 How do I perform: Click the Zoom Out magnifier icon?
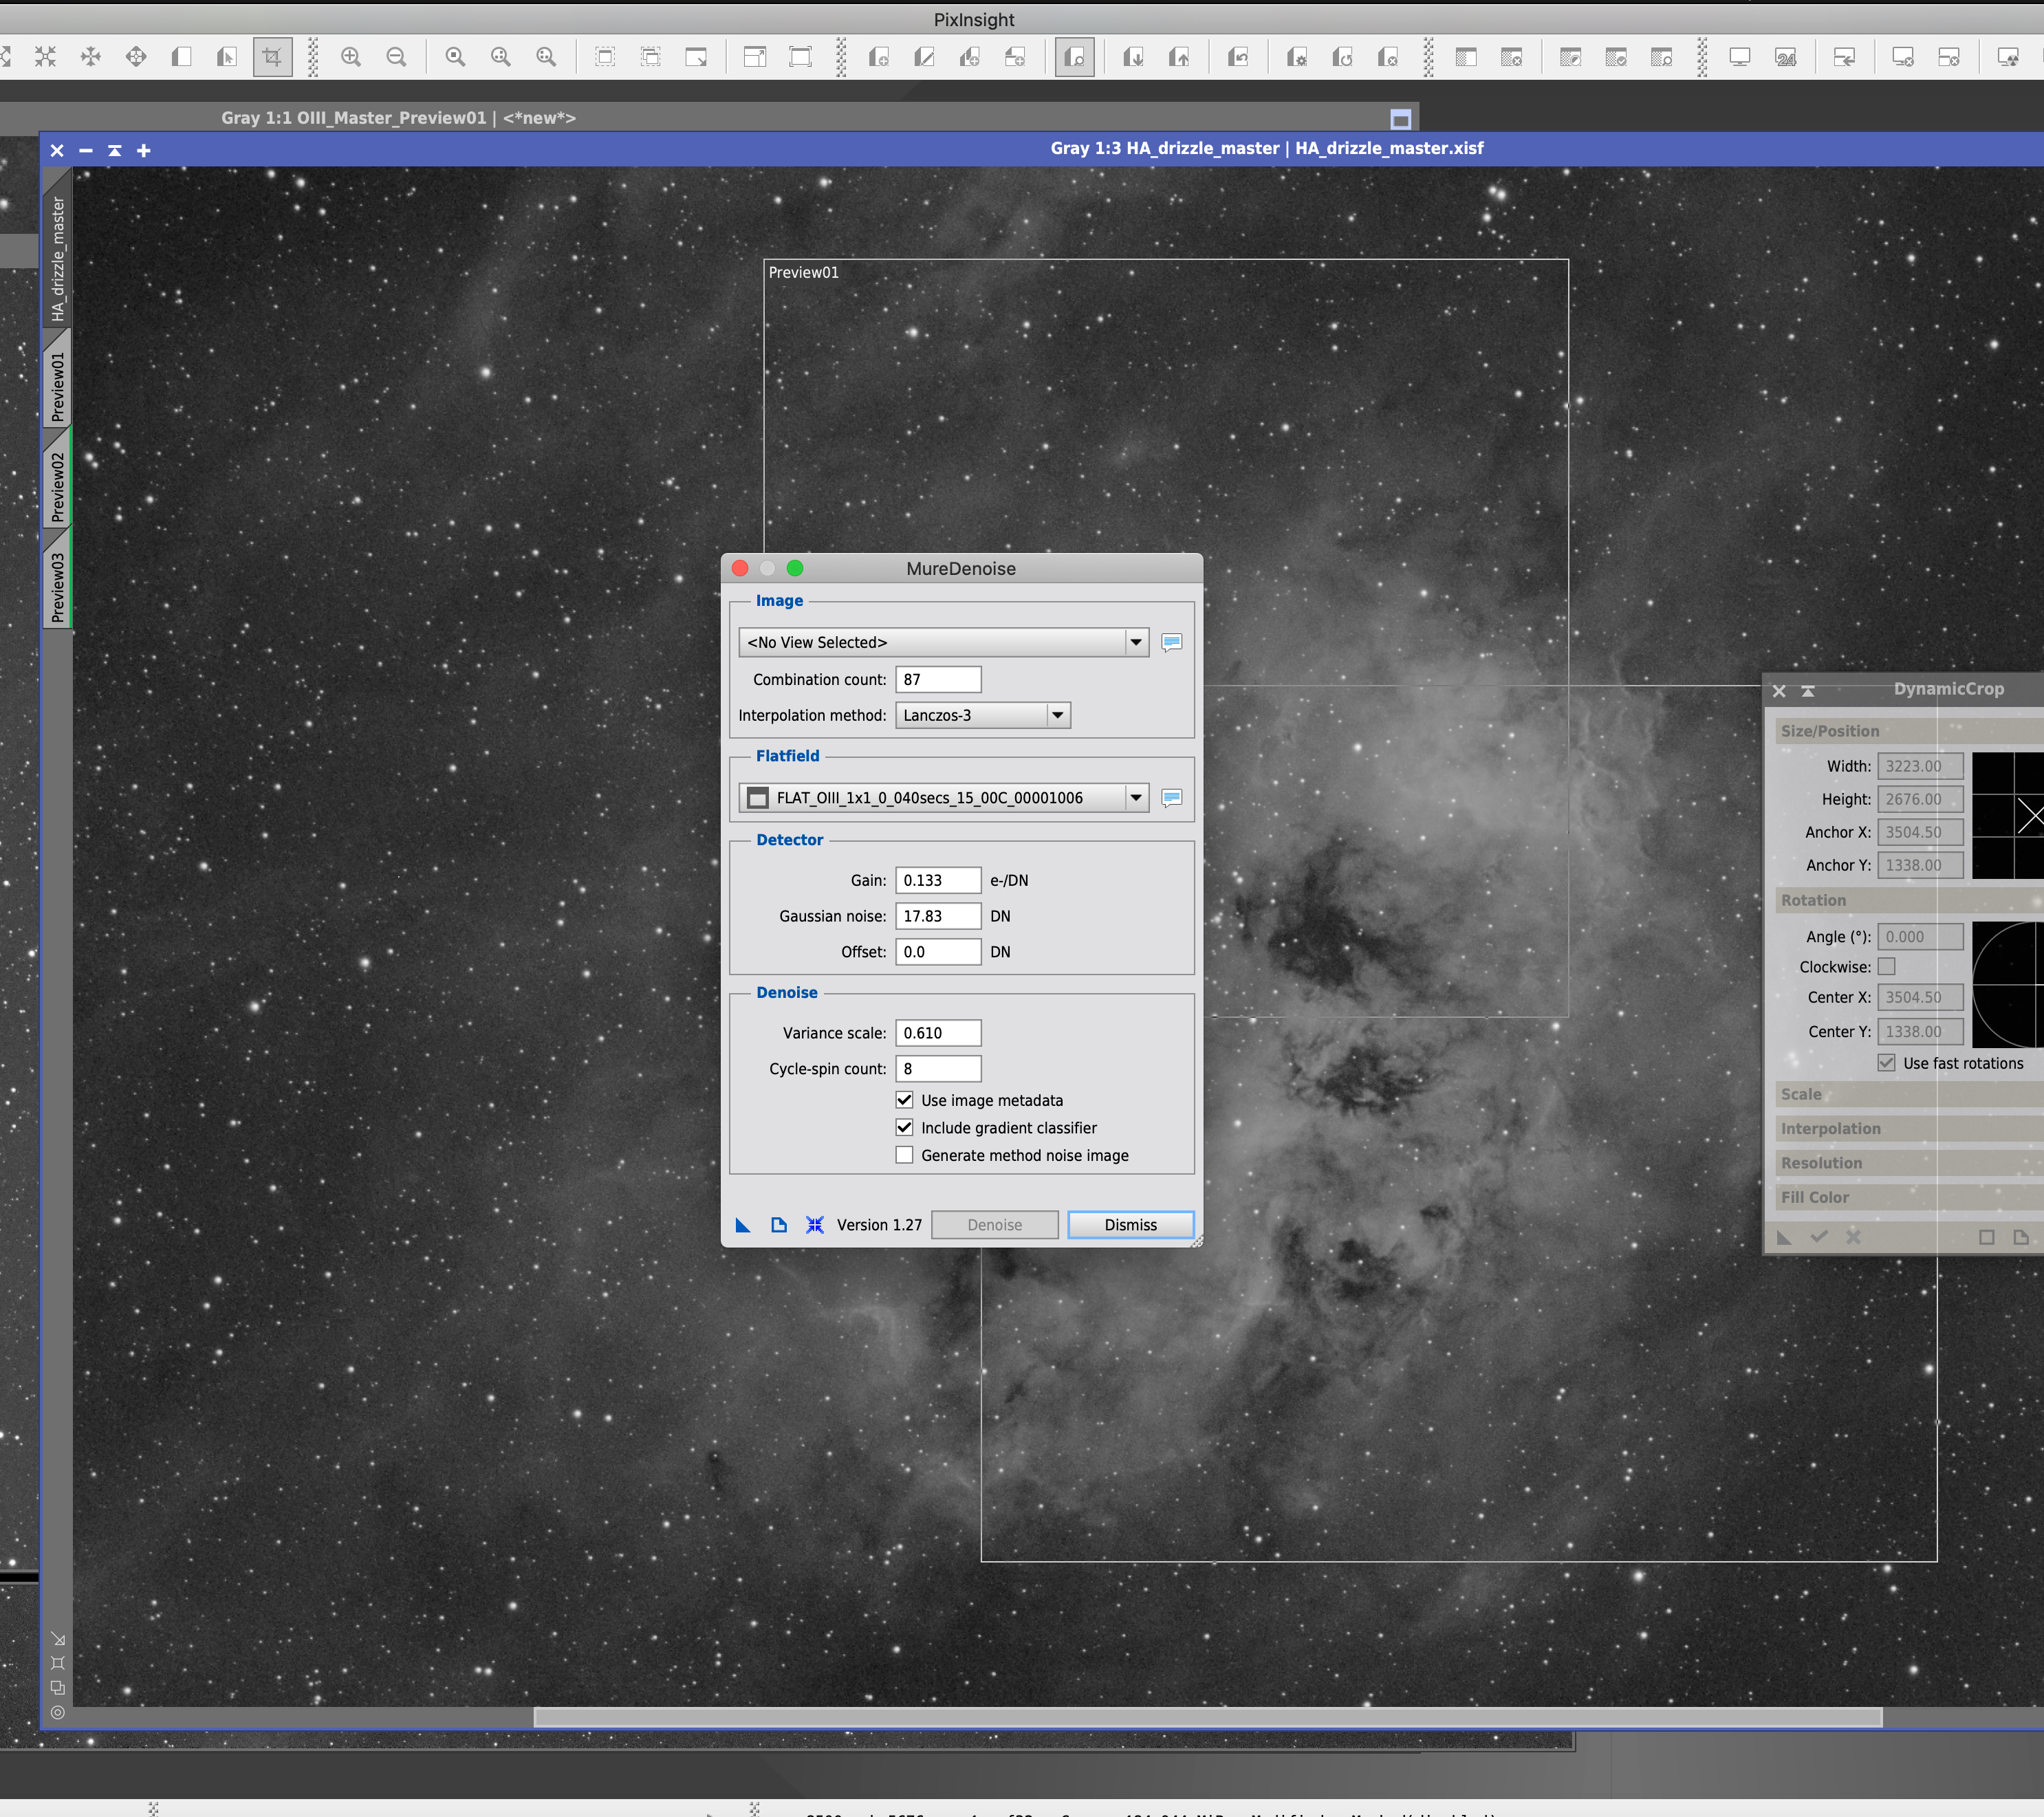tap(396, 57)
